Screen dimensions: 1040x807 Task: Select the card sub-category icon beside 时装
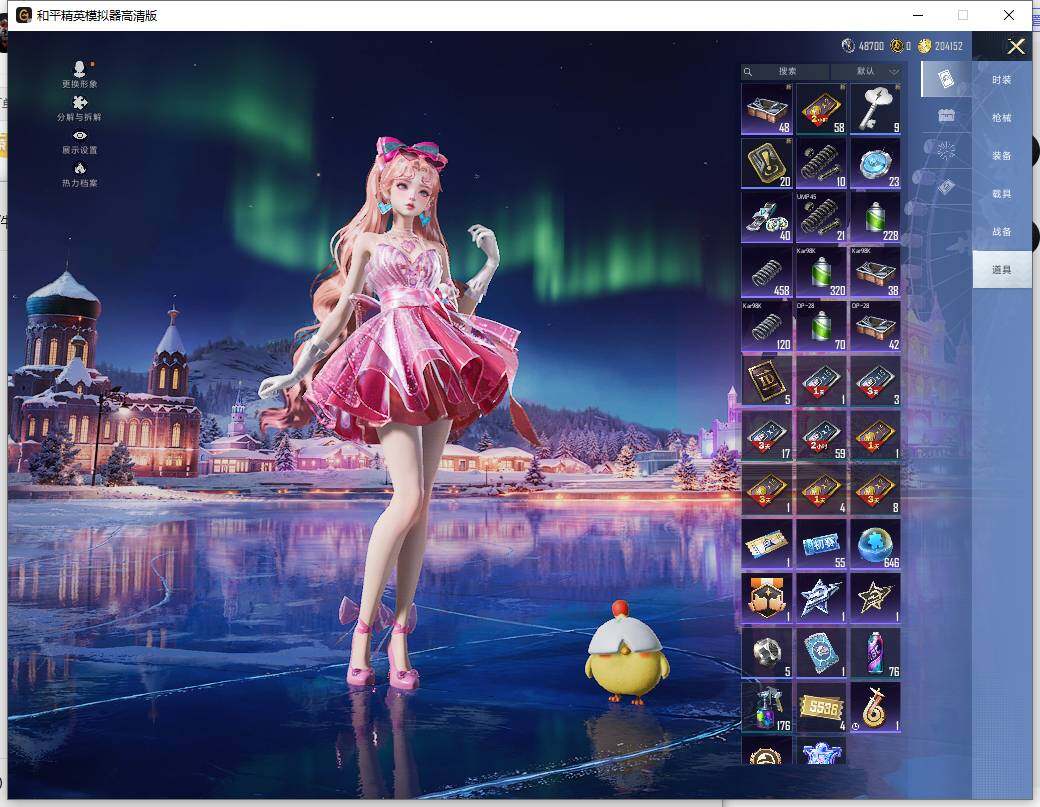(946, 80)
